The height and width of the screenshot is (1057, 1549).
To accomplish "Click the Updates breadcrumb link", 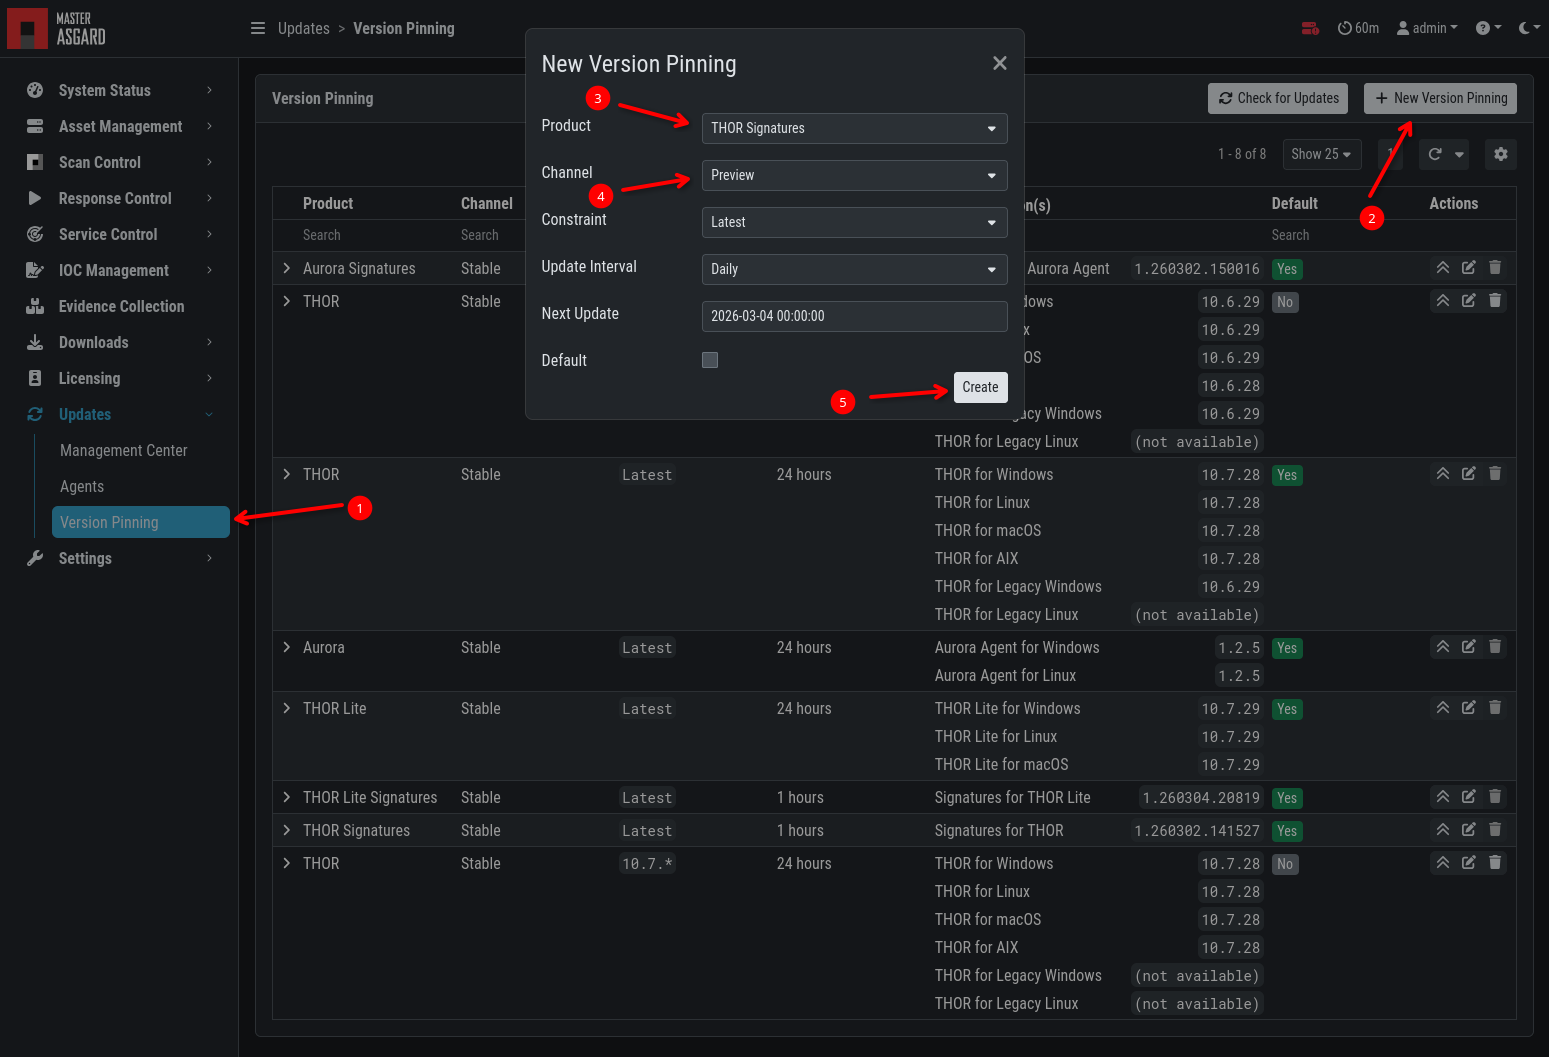I will (304, 28).
